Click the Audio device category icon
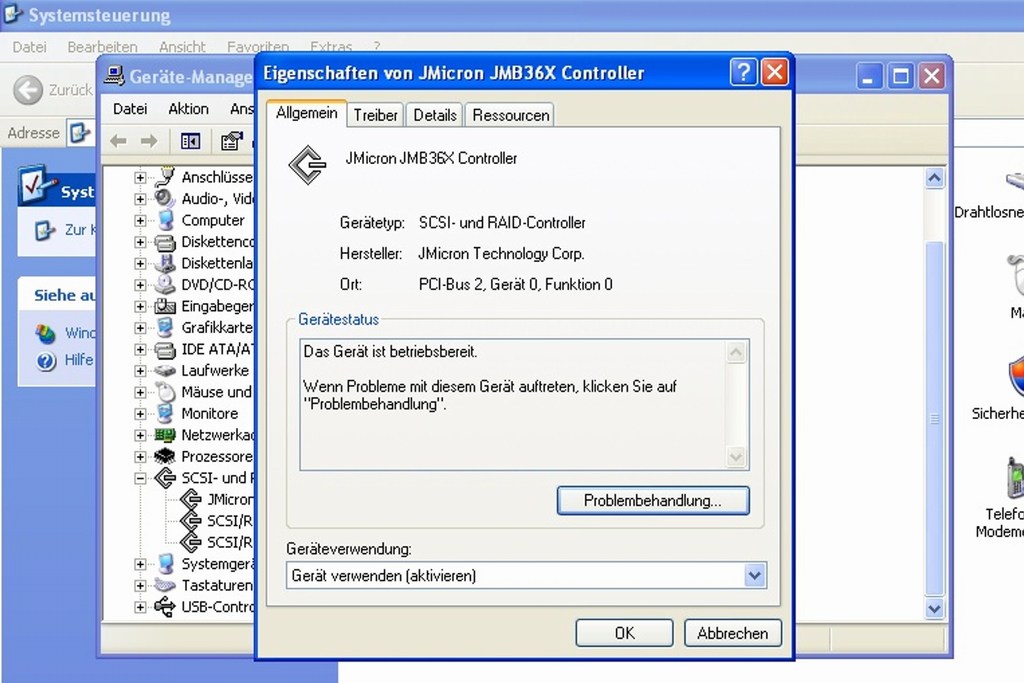This screenshot has height=683, width=1024. (x=165, y=198)
